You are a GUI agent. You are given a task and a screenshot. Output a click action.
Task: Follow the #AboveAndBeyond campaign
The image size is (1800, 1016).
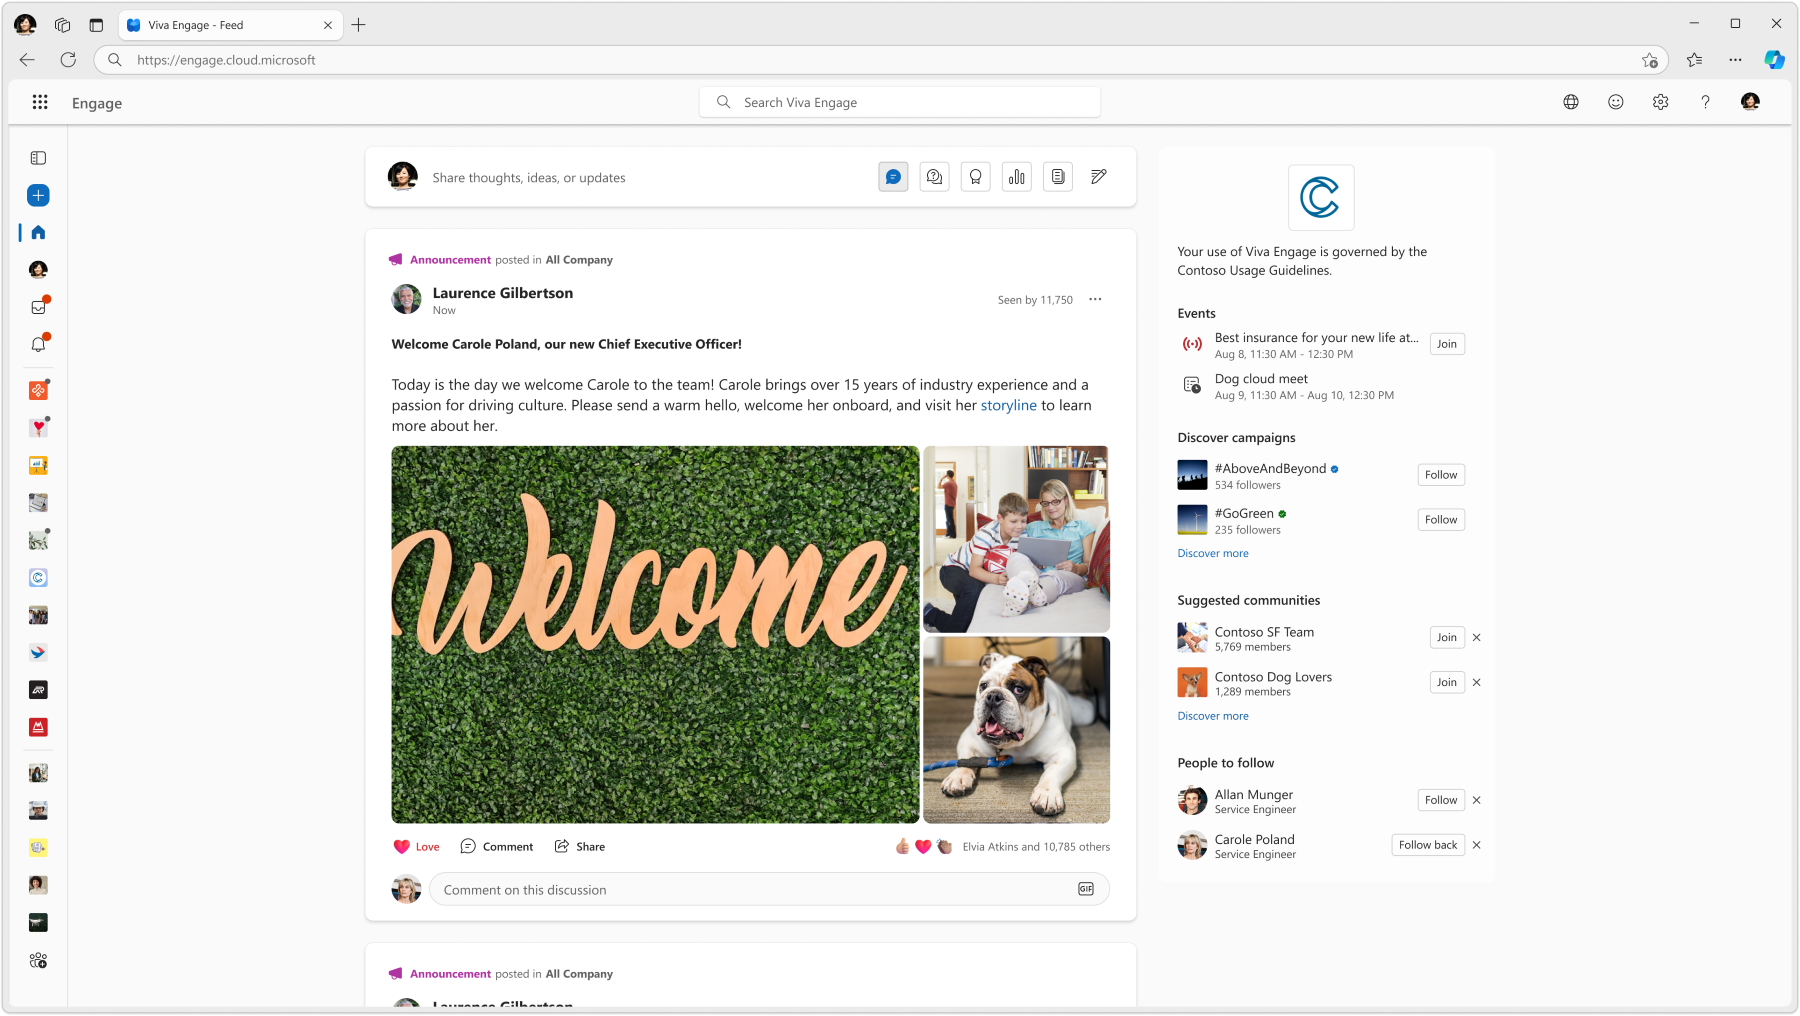click(1441, 475)
